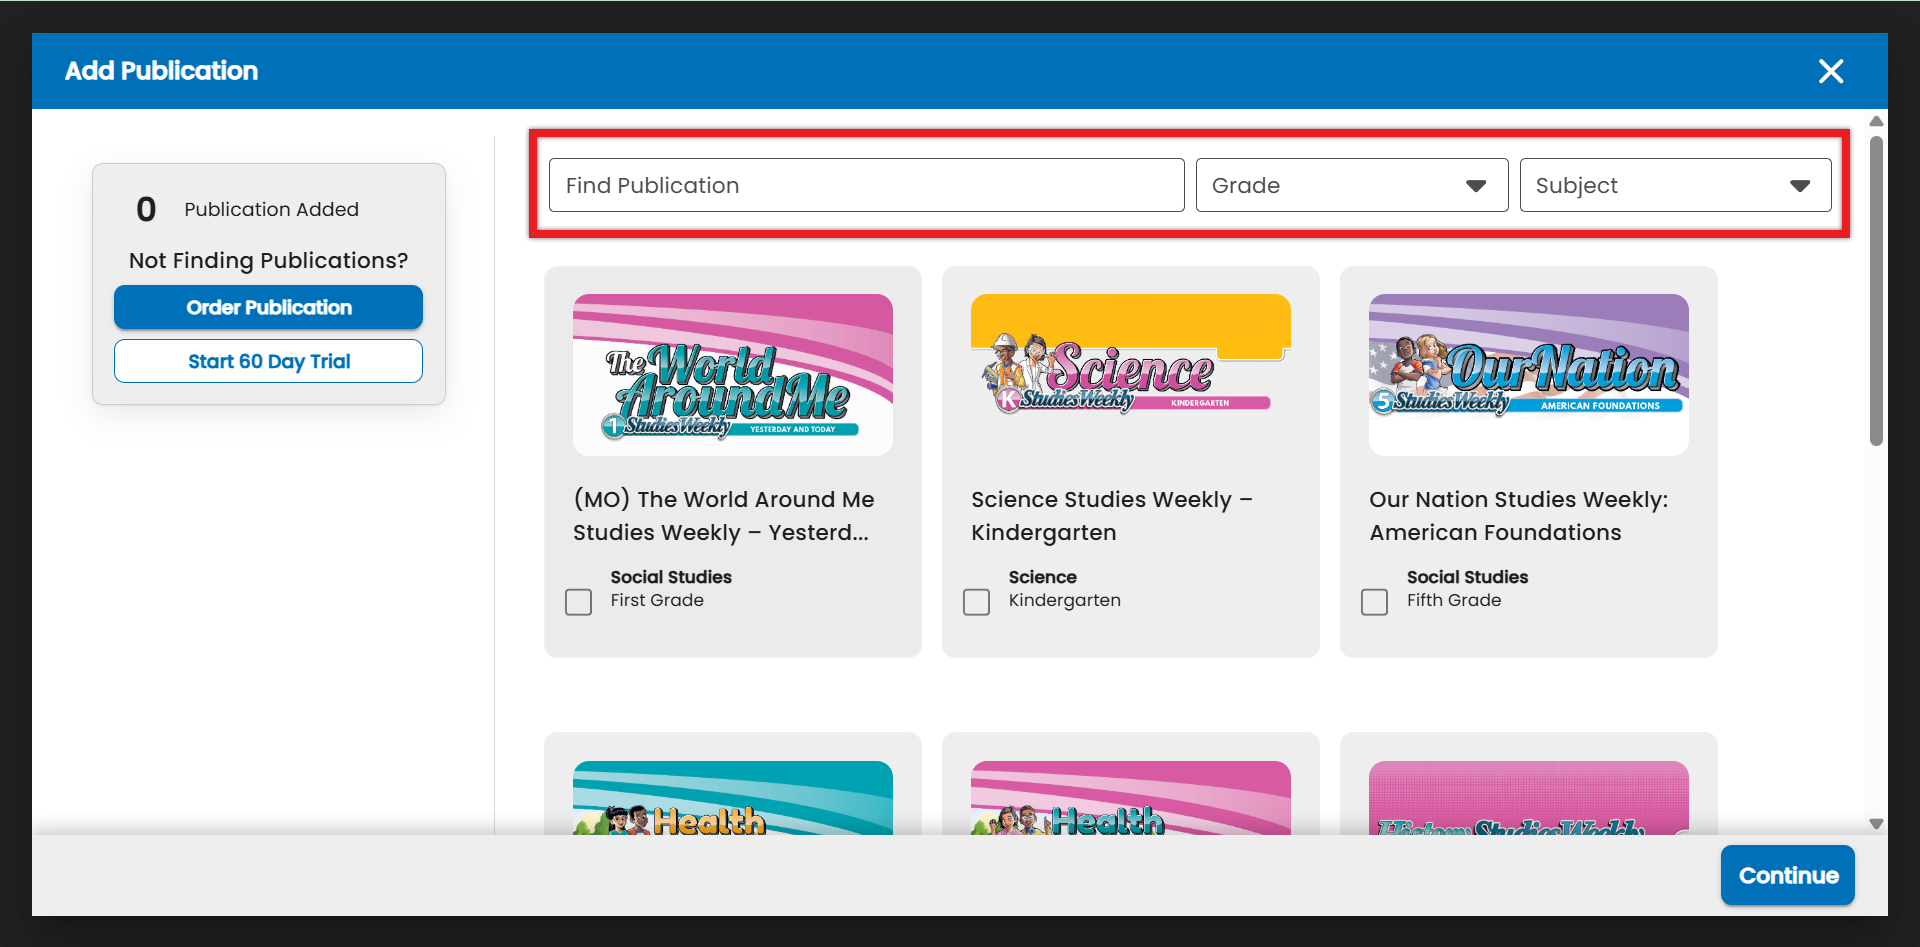The height and width of the screenshot is (947, 1920).
Task: Click the publication list scrollbar thumb
Action: 1876,290
